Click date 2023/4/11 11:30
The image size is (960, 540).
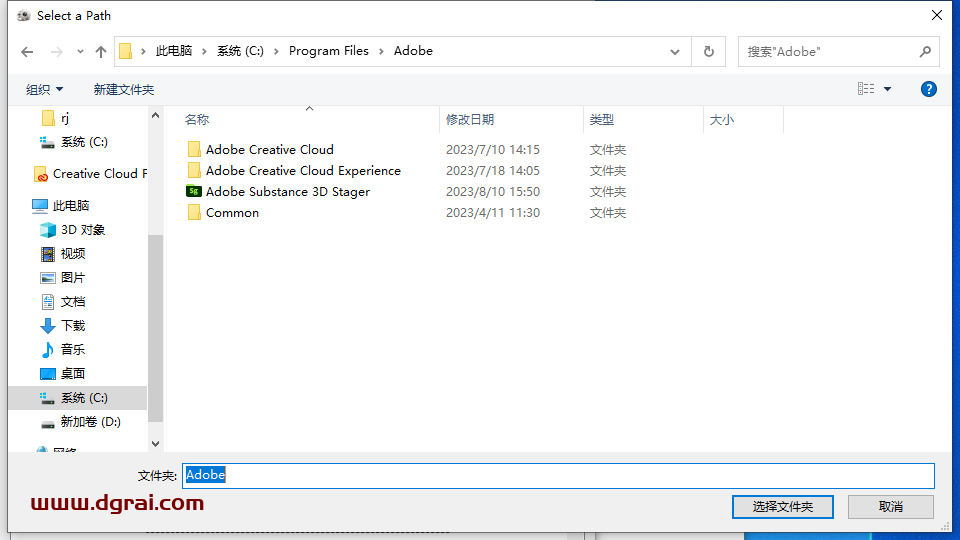[x=493, y=213]
